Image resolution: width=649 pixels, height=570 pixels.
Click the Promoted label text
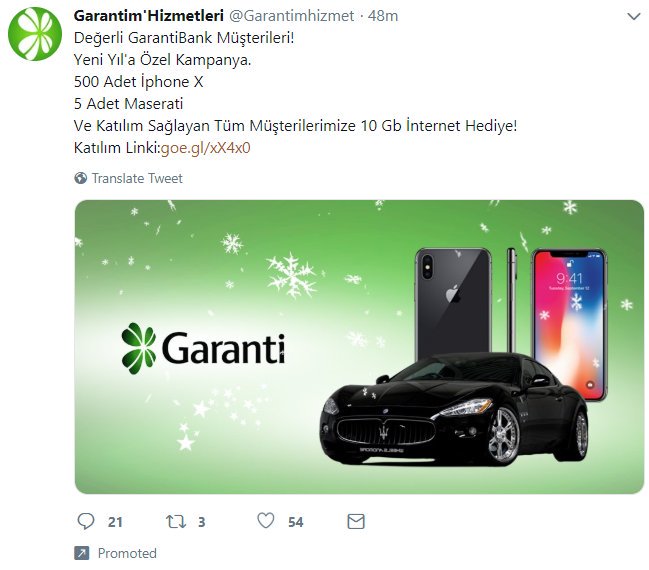tap(127, 553)
